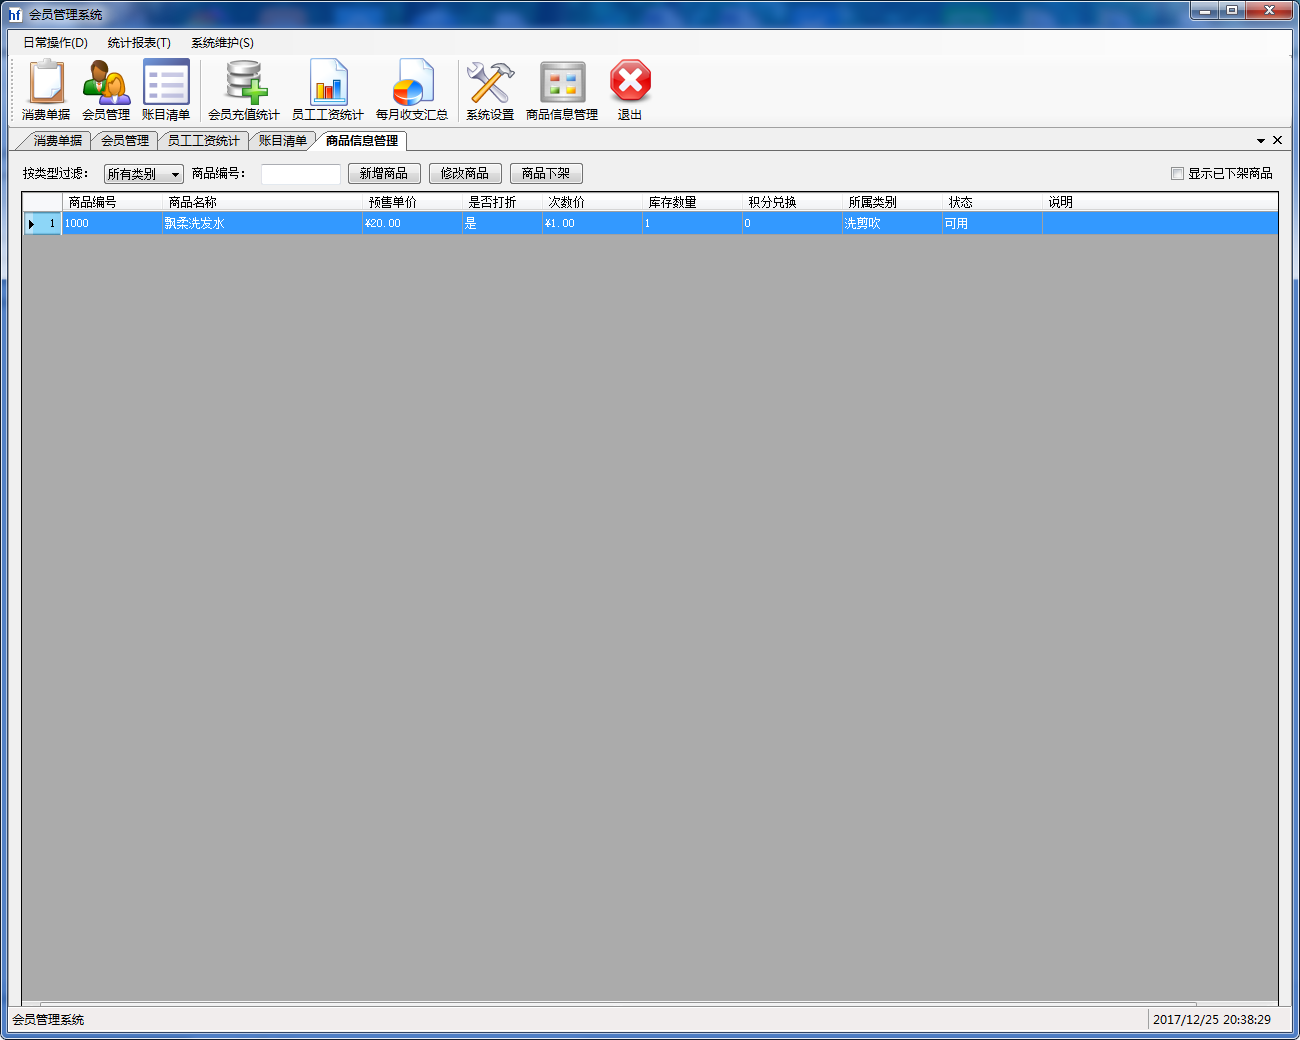Click the 商品编号 input field
The image size is (1300, 1040).
[x=300, y=173]
